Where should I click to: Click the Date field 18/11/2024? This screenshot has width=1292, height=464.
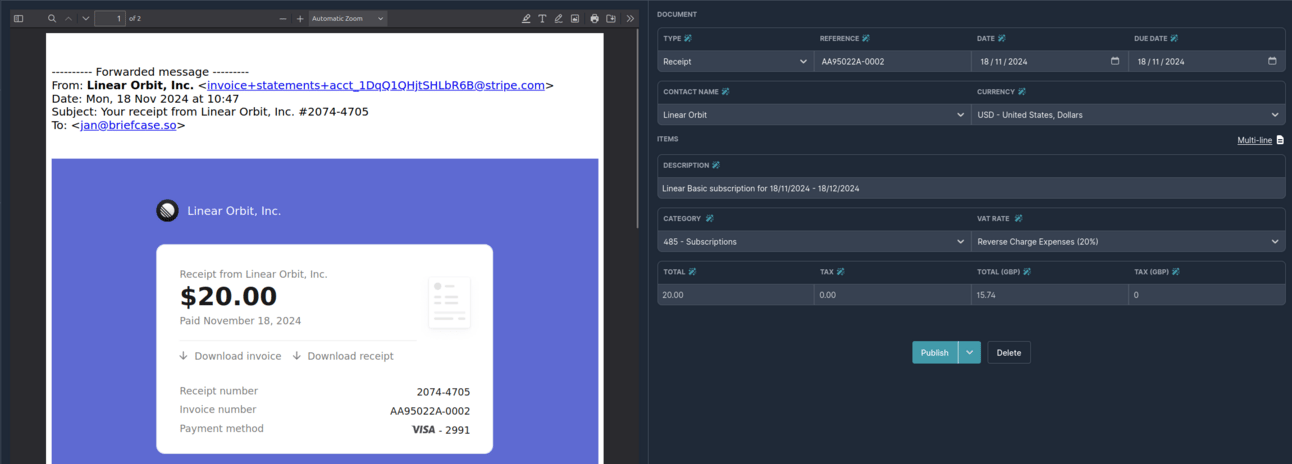(1049, 61)
